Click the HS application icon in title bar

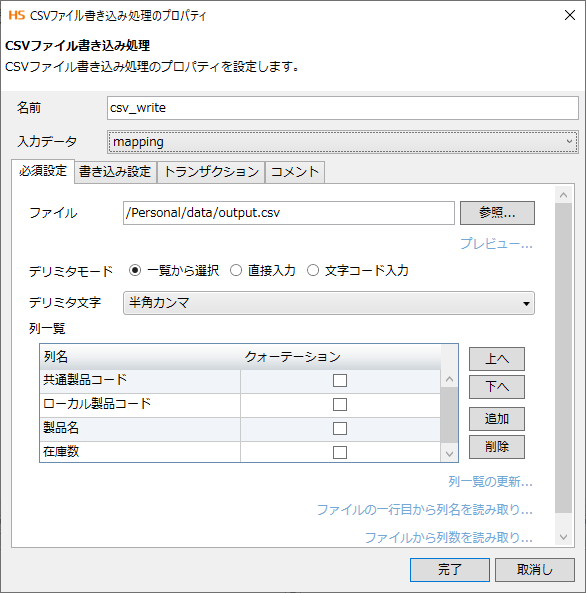[x=17, y=16]
